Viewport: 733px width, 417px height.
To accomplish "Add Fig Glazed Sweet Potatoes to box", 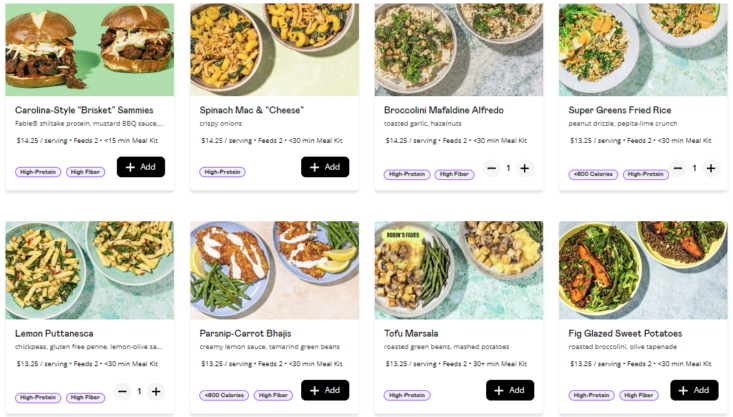I will [x=694, y=390].
